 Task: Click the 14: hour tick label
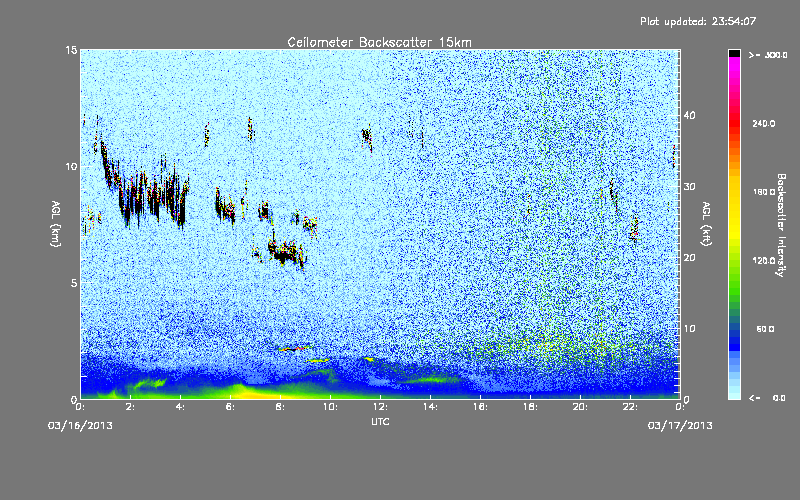(430, 407)
